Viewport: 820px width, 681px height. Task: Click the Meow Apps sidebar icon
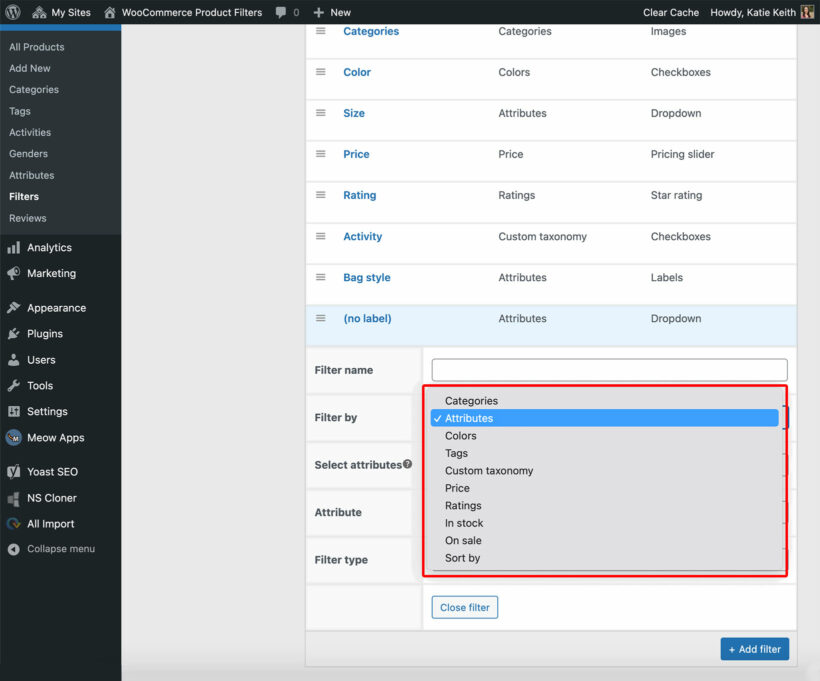(x=12, y=437)
